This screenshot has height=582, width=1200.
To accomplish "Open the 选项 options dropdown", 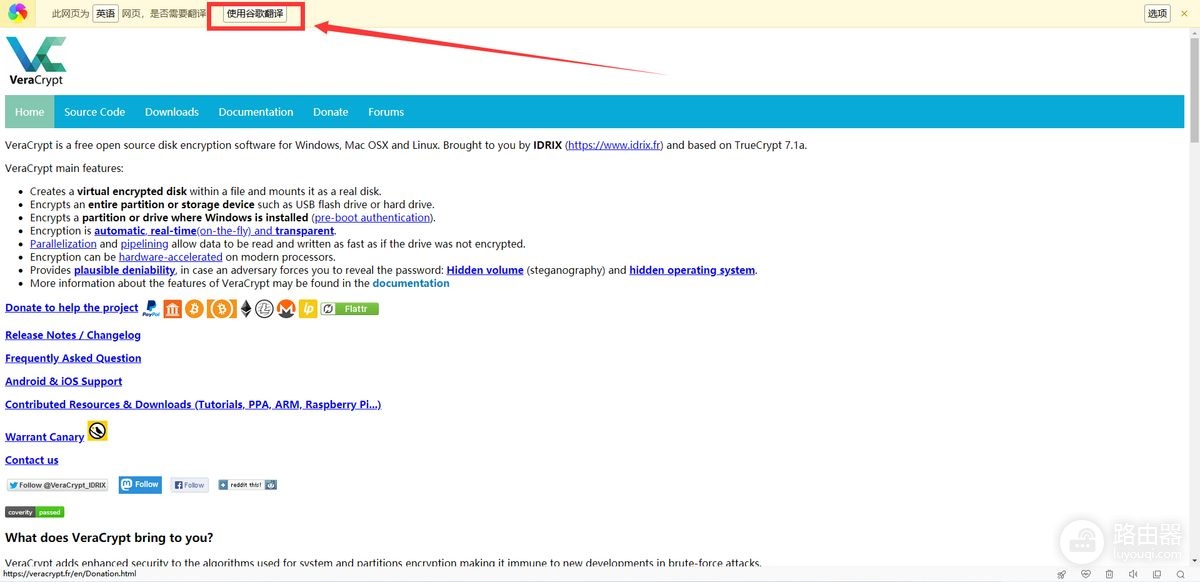I will (1157, 13).
